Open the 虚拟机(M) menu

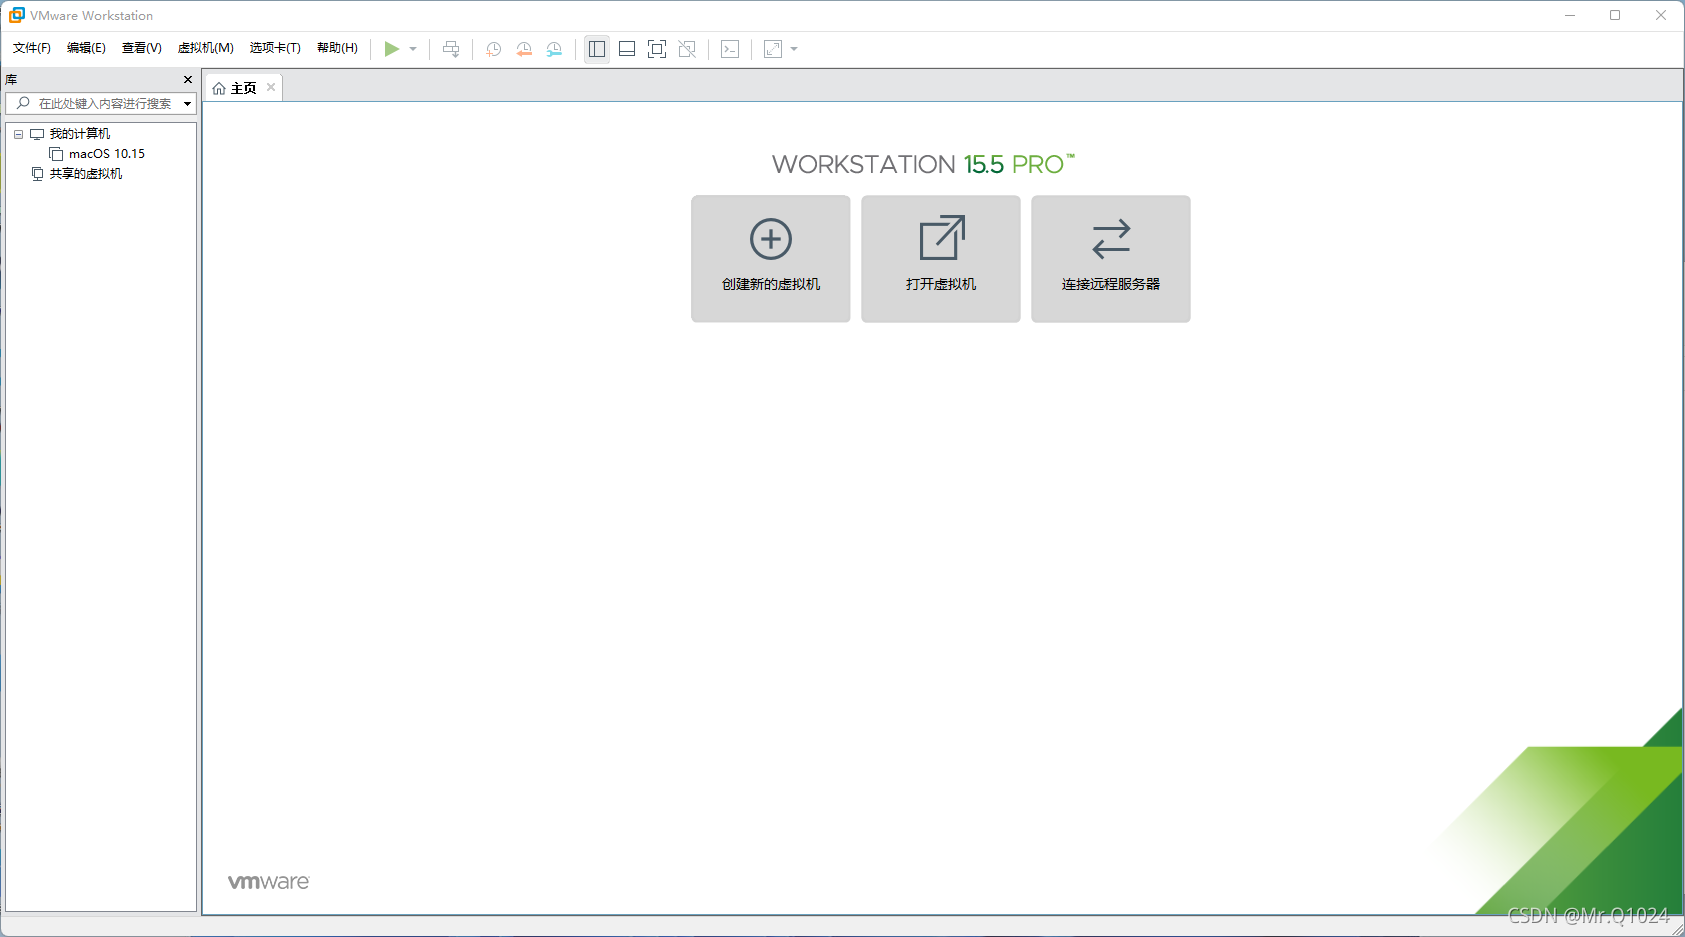pyautogui.click(x=206, y=48)
